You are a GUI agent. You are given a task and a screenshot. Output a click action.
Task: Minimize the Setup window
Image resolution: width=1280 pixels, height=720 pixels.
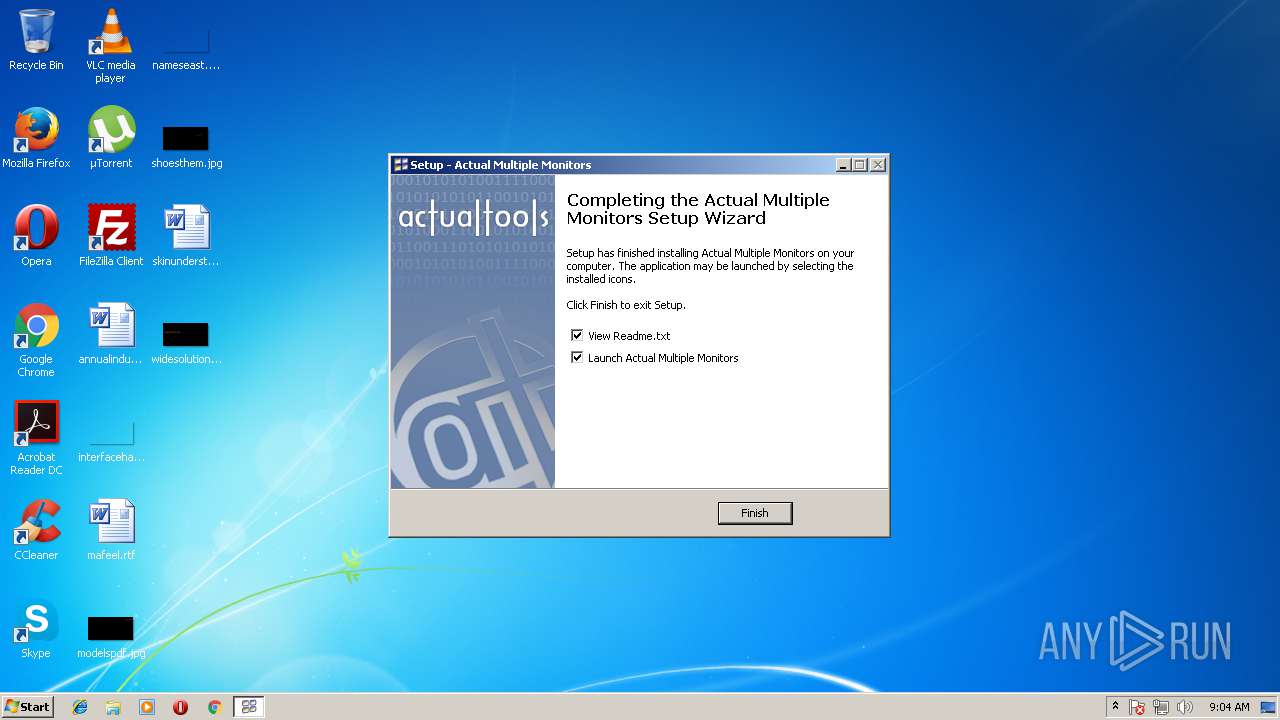click(x=843, y=165)
